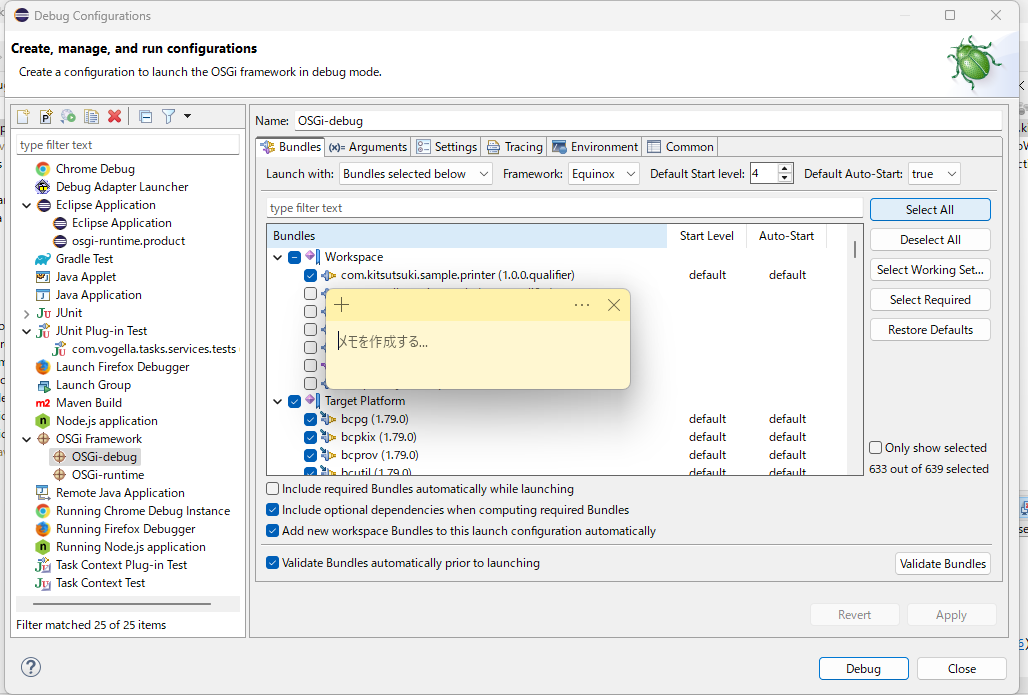
Task: Toggle the Workspace bundles checkbox
Action: [x=294, y=257]
